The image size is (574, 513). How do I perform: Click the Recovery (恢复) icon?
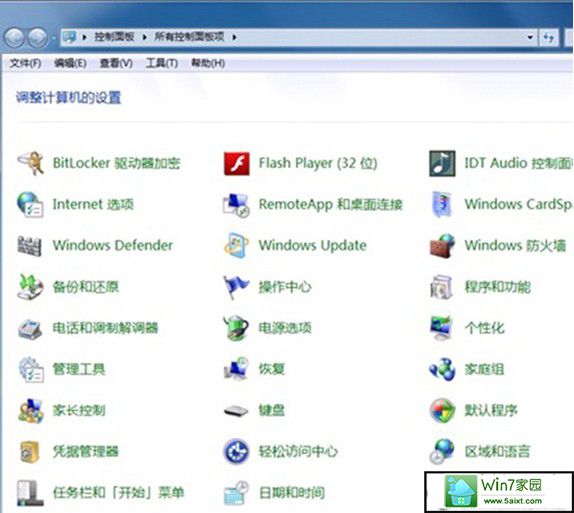point(236,369)
